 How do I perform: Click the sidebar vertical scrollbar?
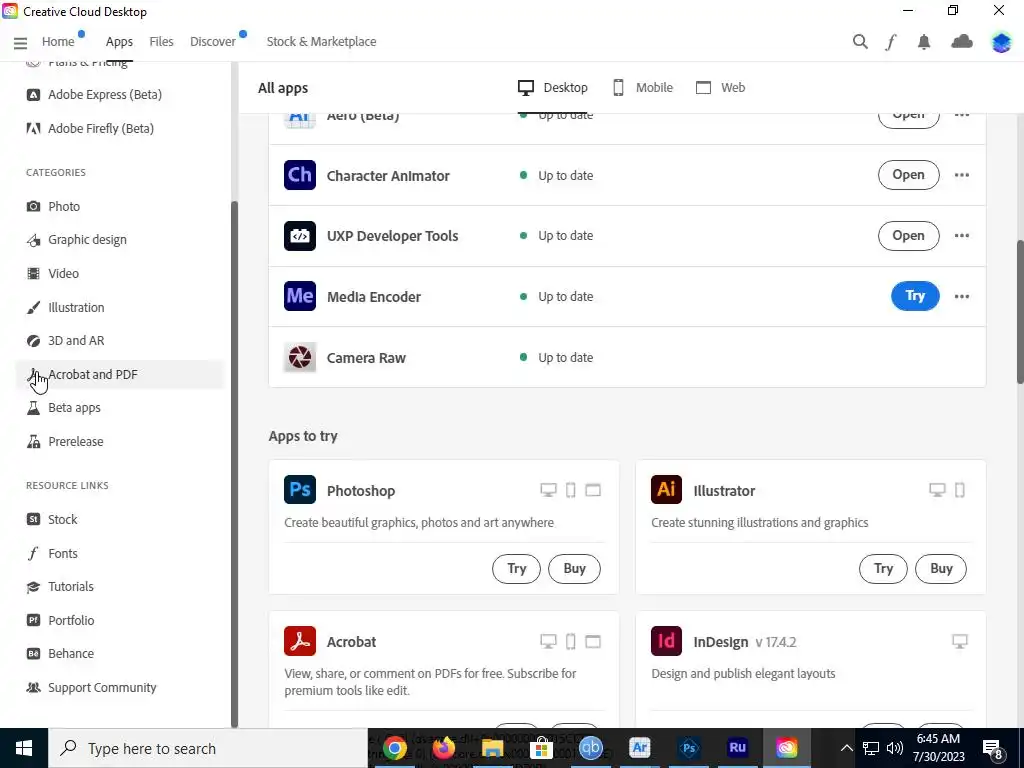(234, 464)
